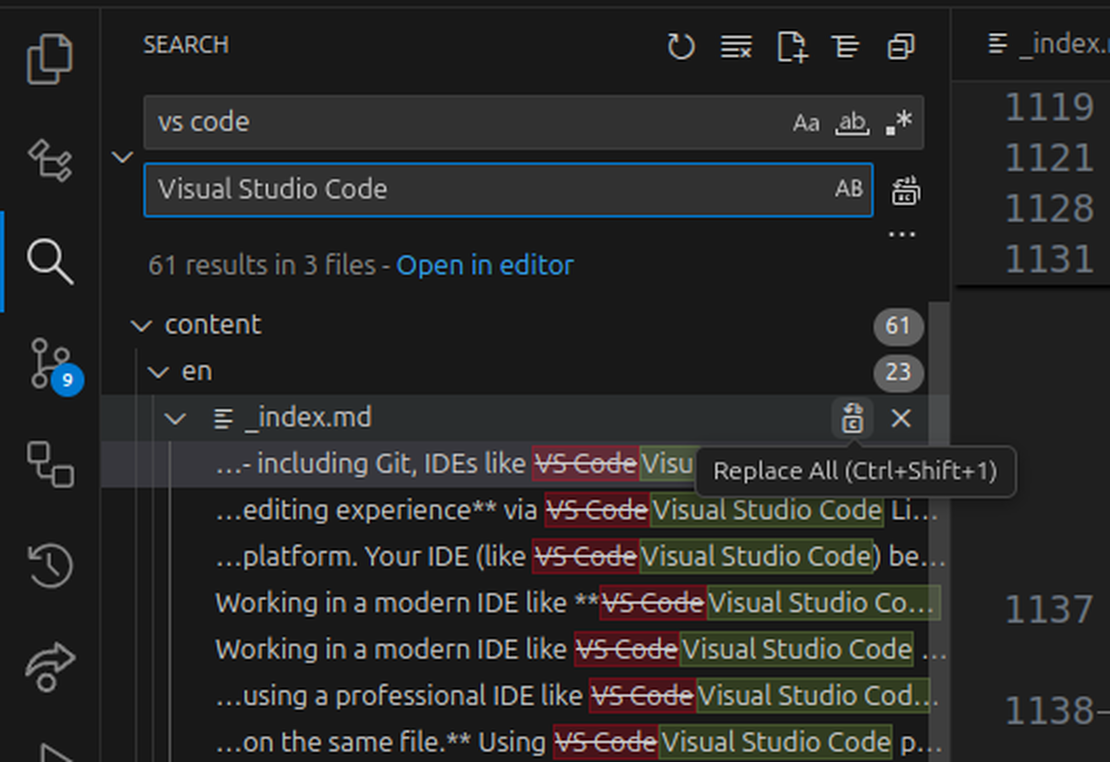Collapse the content folder

point(142,326)
